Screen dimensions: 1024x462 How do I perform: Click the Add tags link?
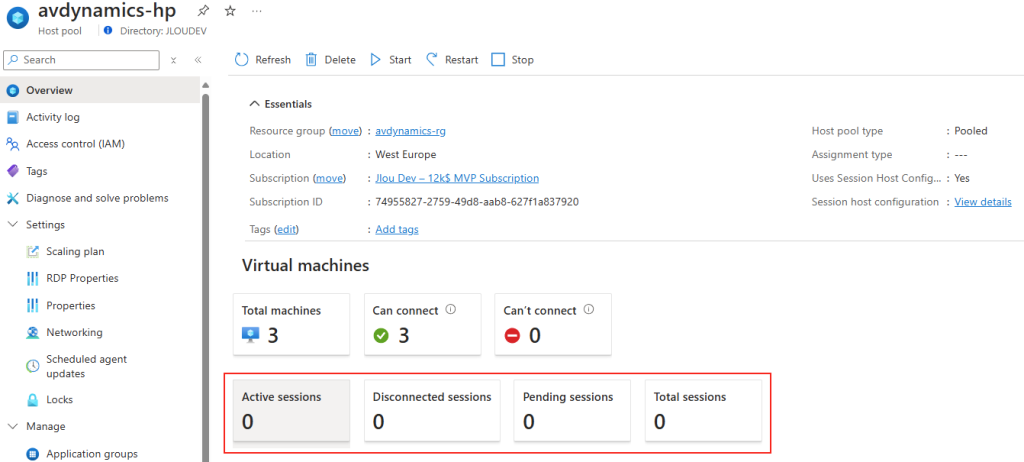pos(397,229)
